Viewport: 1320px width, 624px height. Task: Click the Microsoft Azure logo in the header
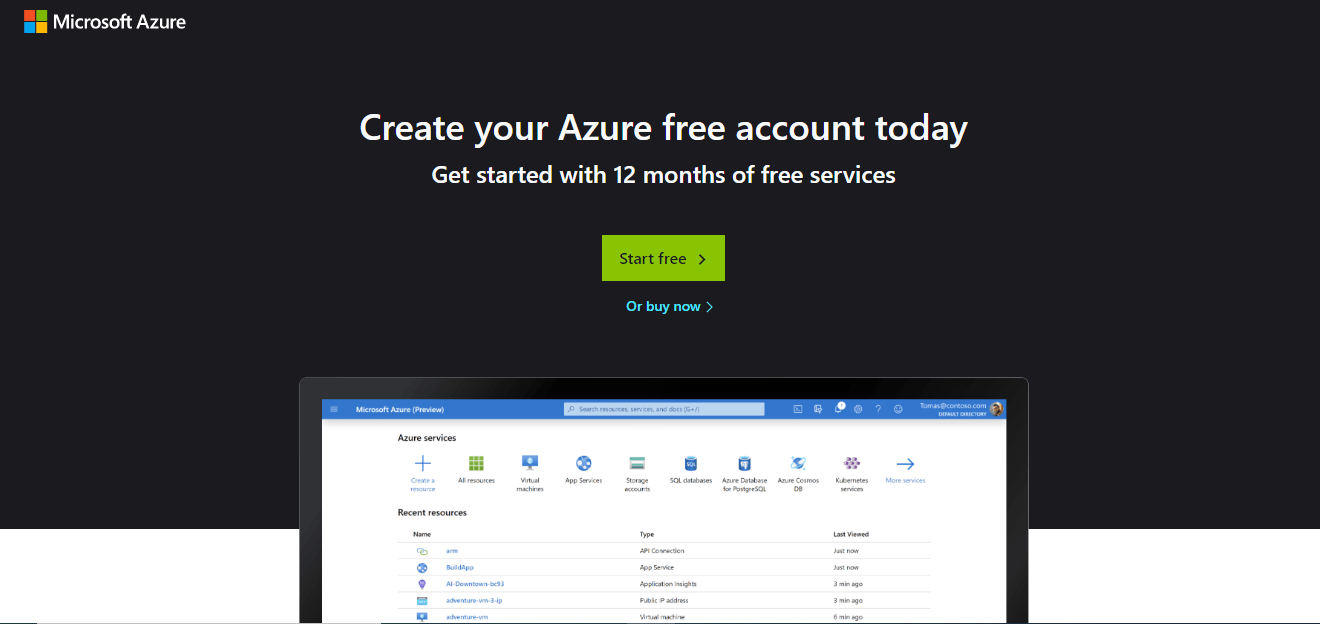point(105,21)
